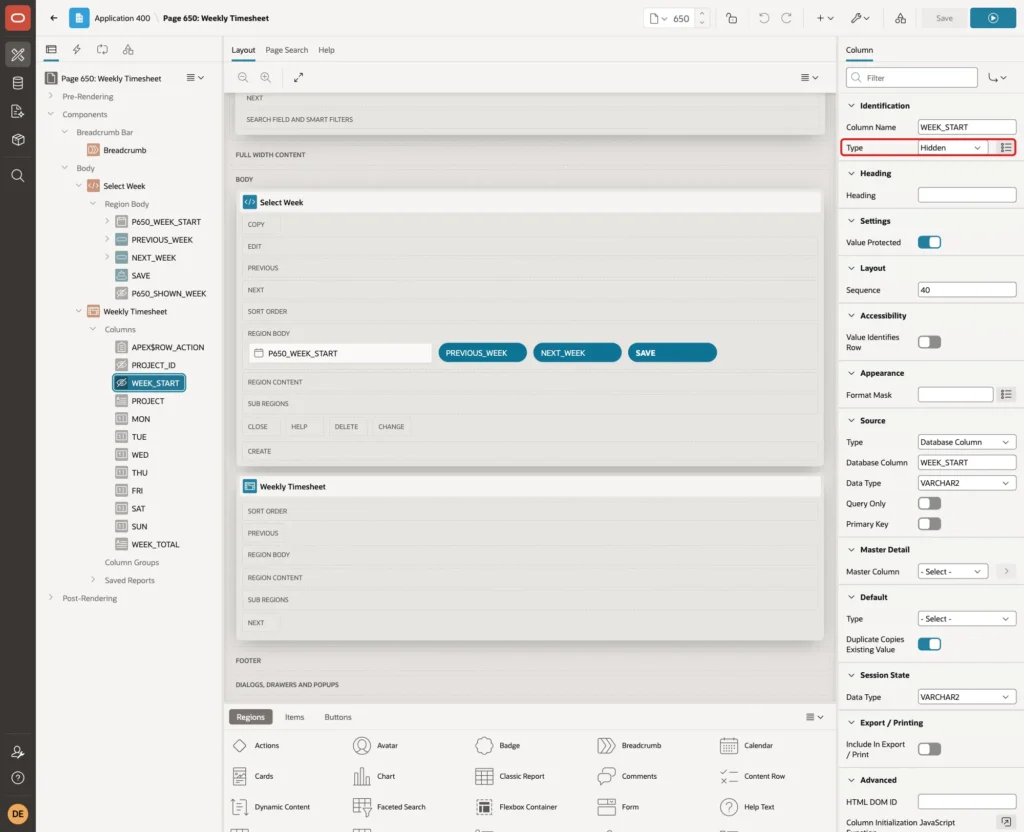The height and width of the screenshot is (832, 1024).
Task: Open Team Development icon in sidebar
Action: pyautogui.click(x=18, y=111)
